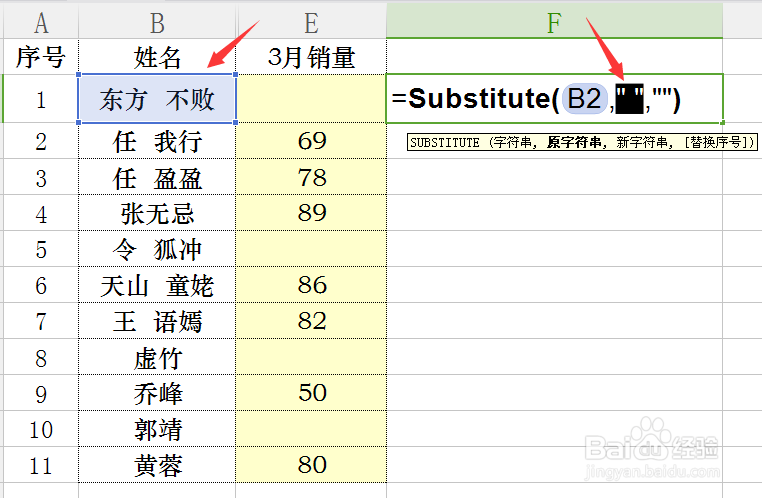Select column A header
The height and width of the screenshot is (498, 762).
click(41, 22)
